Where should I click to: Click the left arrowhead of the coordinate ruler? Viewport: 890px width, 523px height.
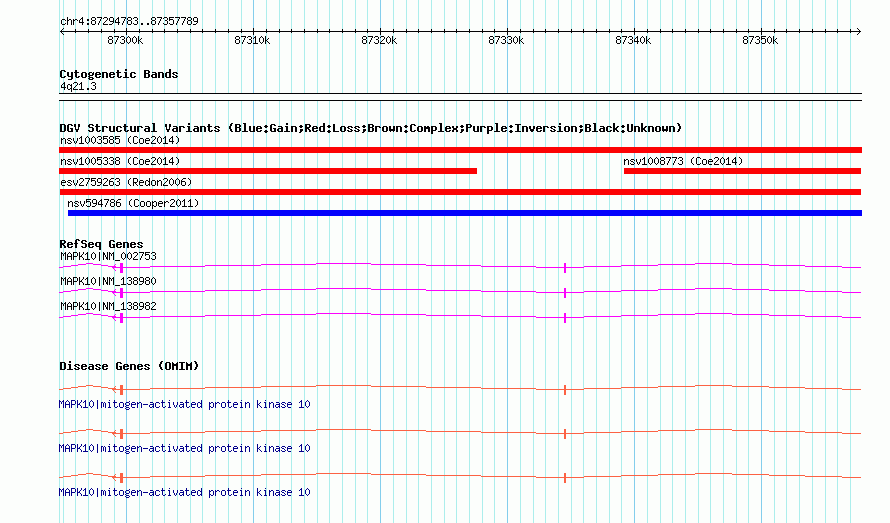click(x=62, y=32)
